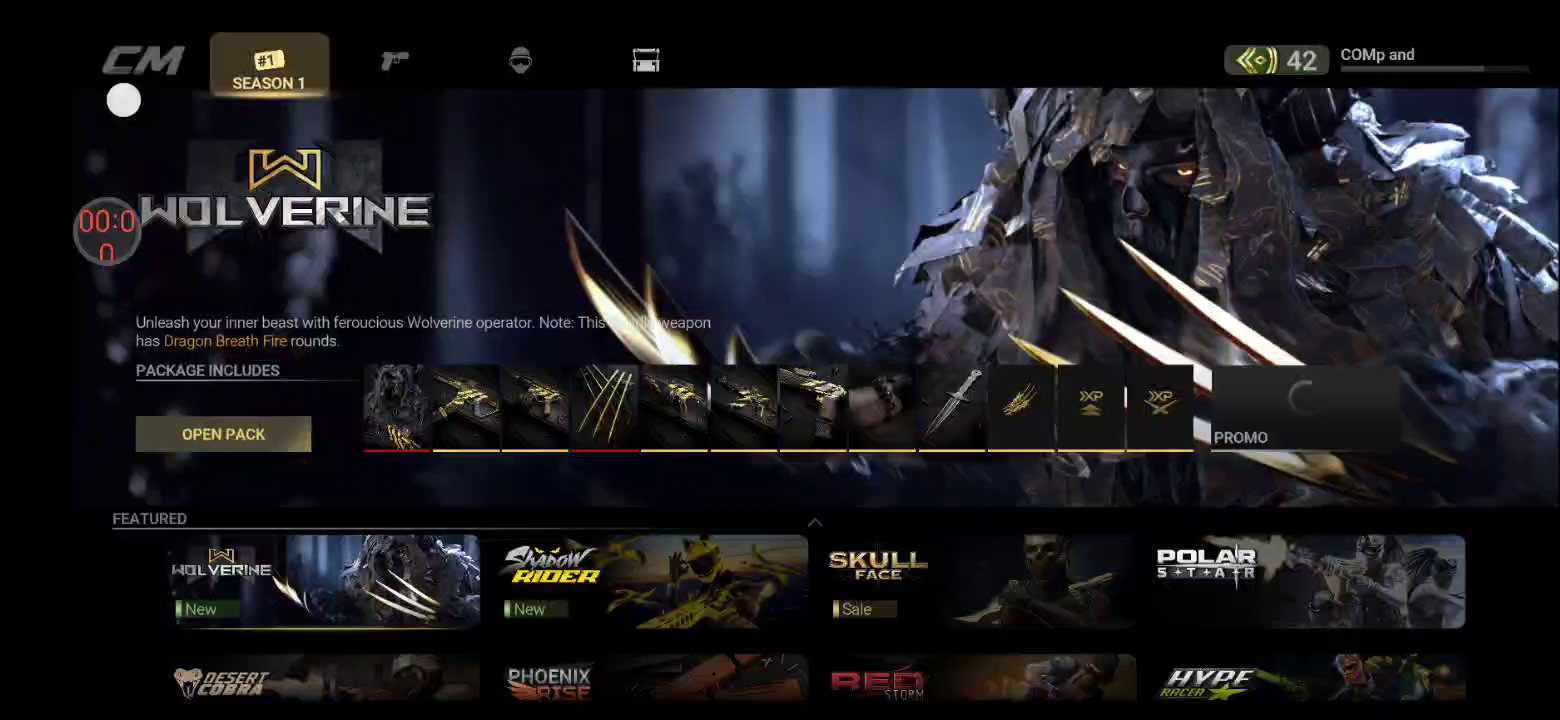Select the fifth package weapon blueprint

(x=743, y=408)
